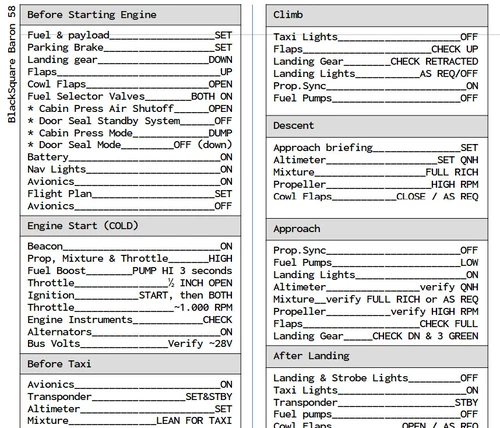
Task: Select 'Fuel Boost PUMP HI 3 seconds' row
Action: click(130, 271)
